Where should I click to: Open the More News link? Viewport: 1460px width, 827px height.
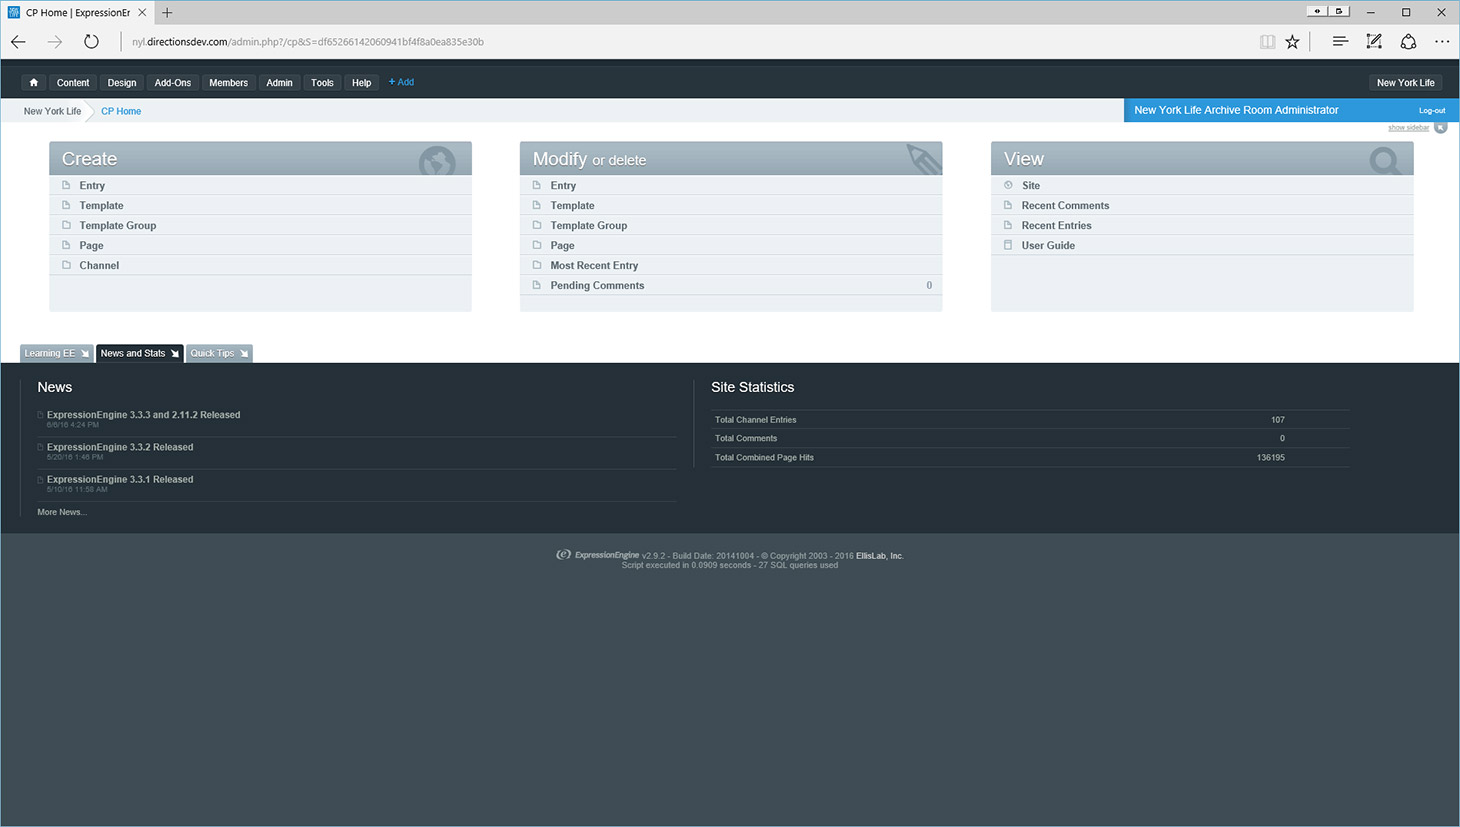coord(62,512)
